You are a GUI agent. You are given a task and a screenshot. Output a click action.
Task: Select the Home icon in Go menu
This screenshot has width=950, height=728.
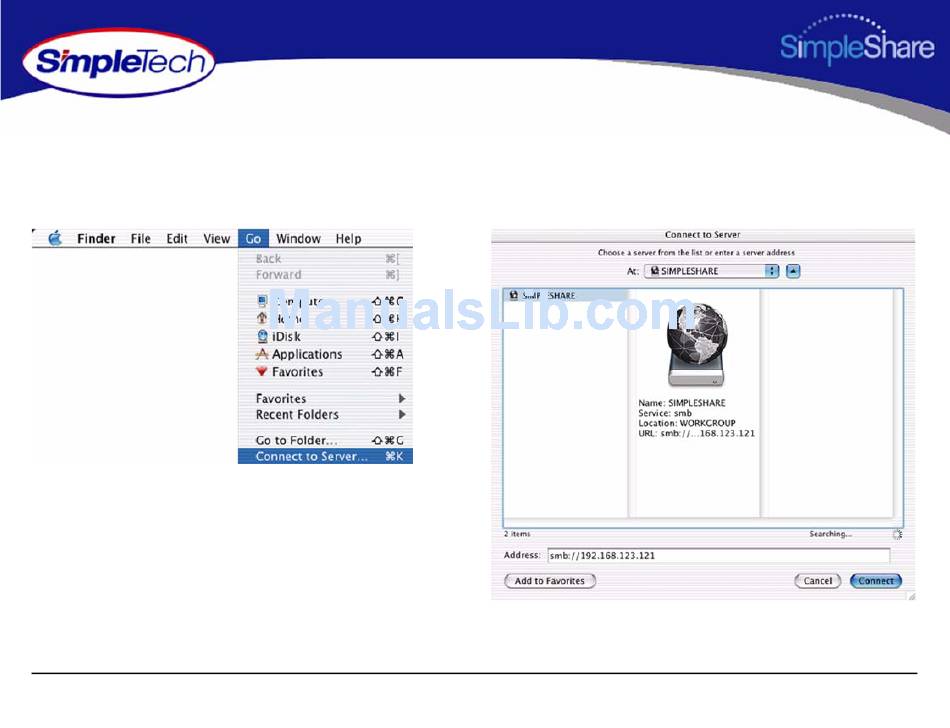click(x=262, y=318)
